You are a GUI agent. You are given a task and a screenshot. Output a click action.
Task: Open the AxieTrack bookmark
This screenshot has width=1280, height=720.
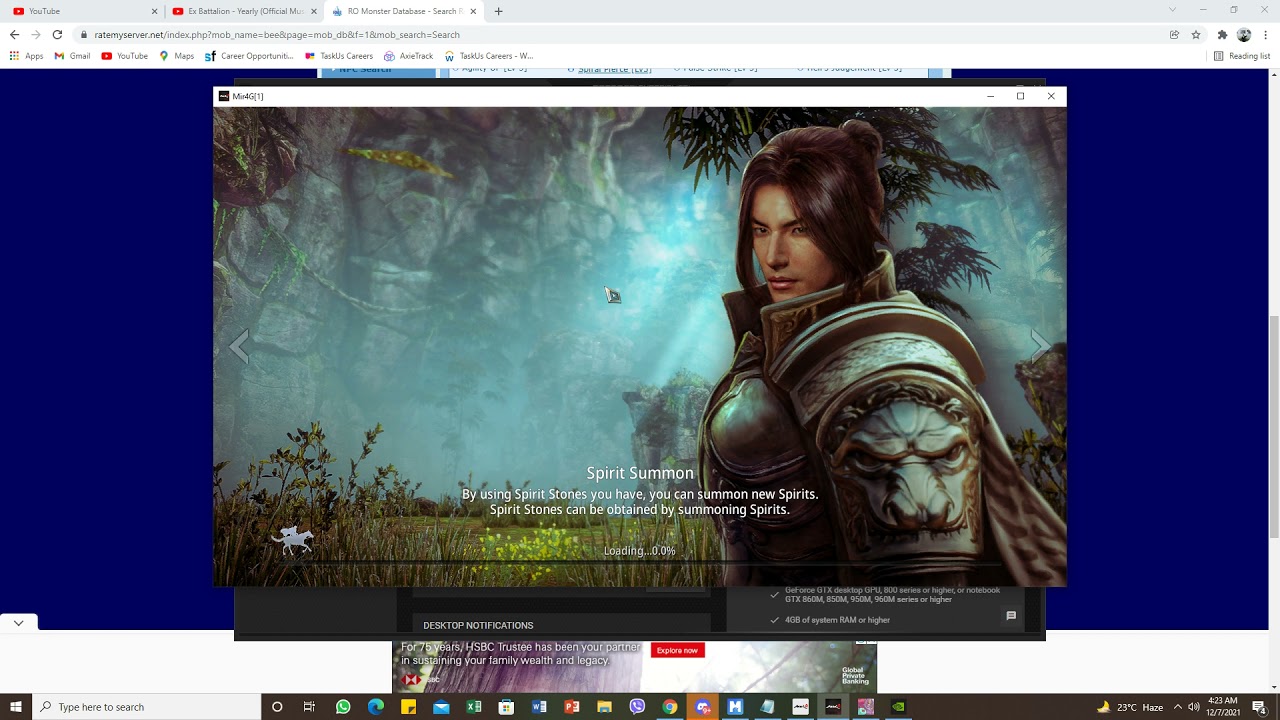click(408, 56)
